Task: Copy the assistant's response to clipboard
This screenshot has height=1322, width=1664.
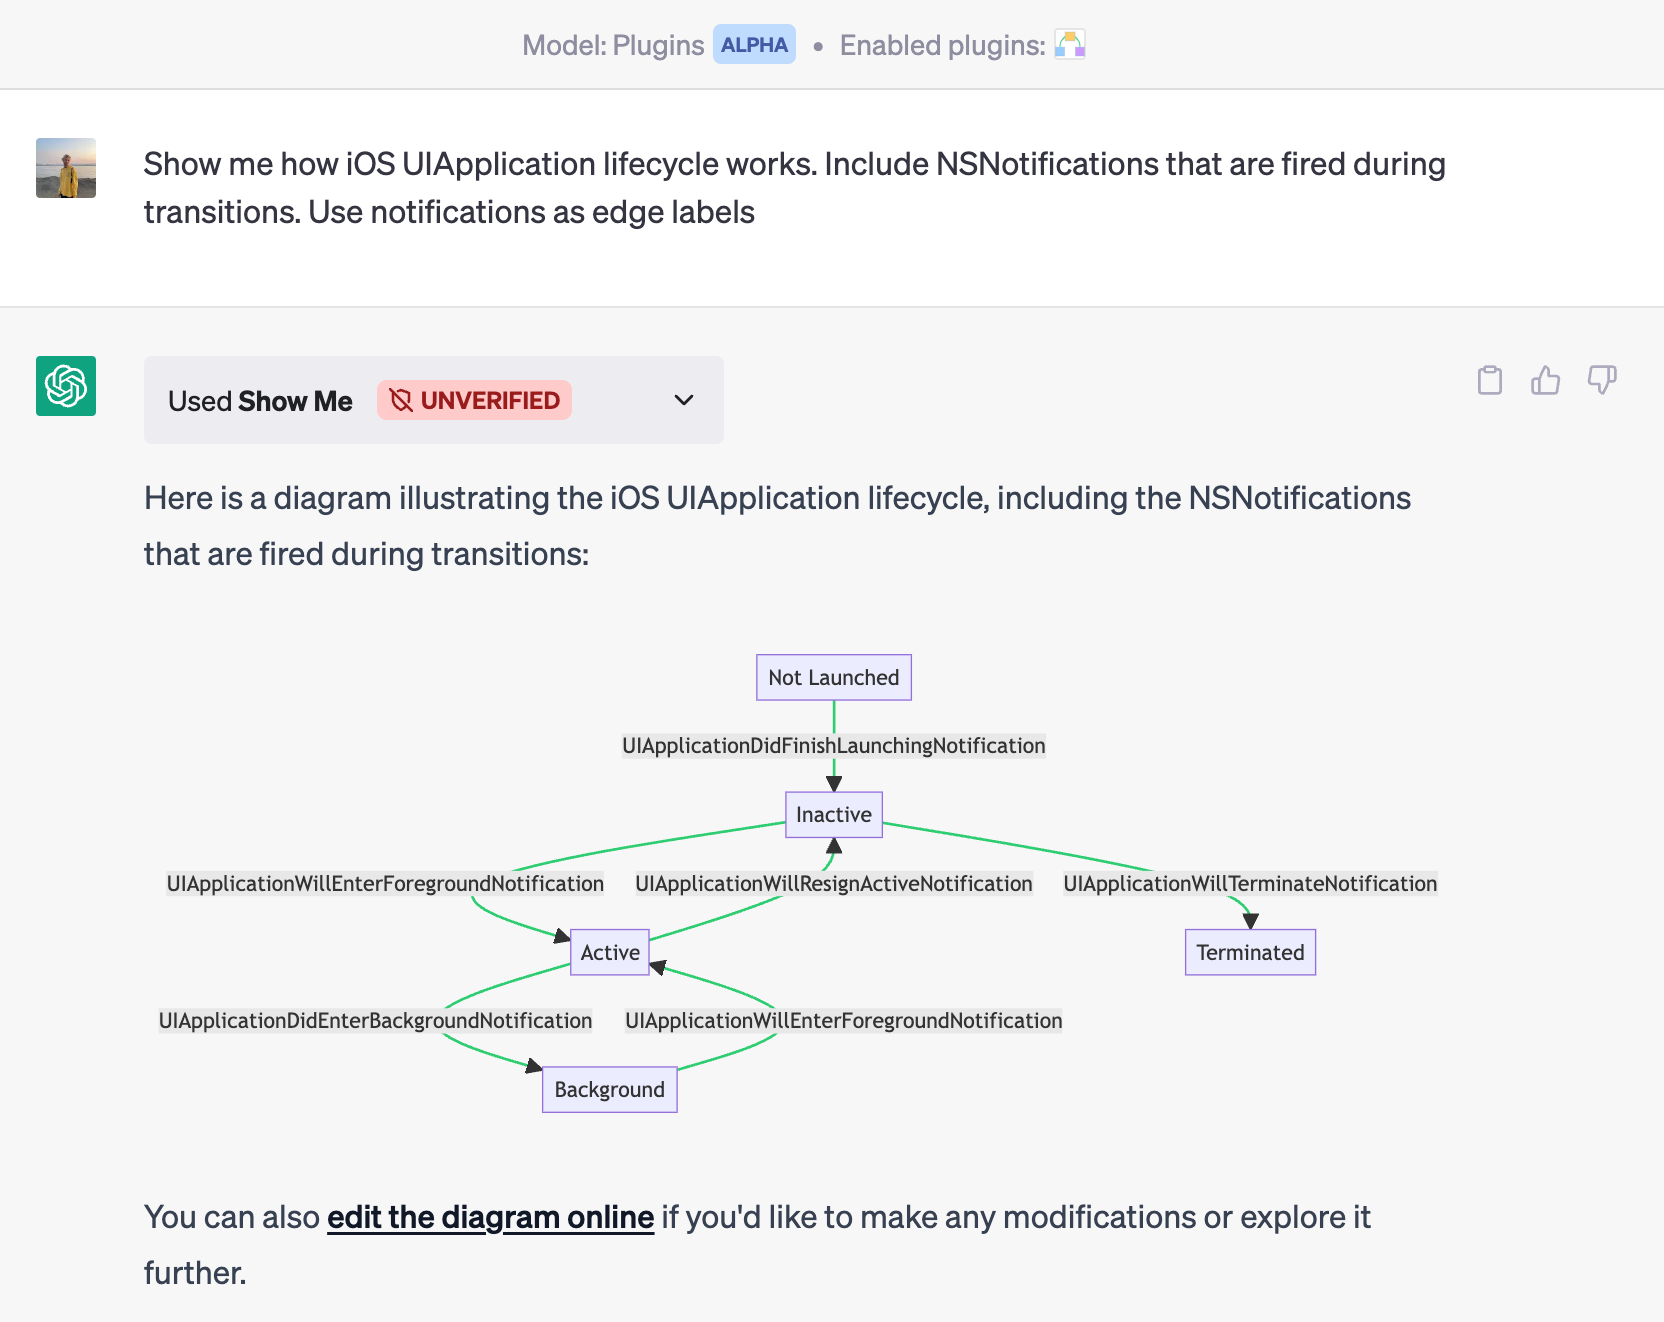Action: click(x=1489, y=381)
